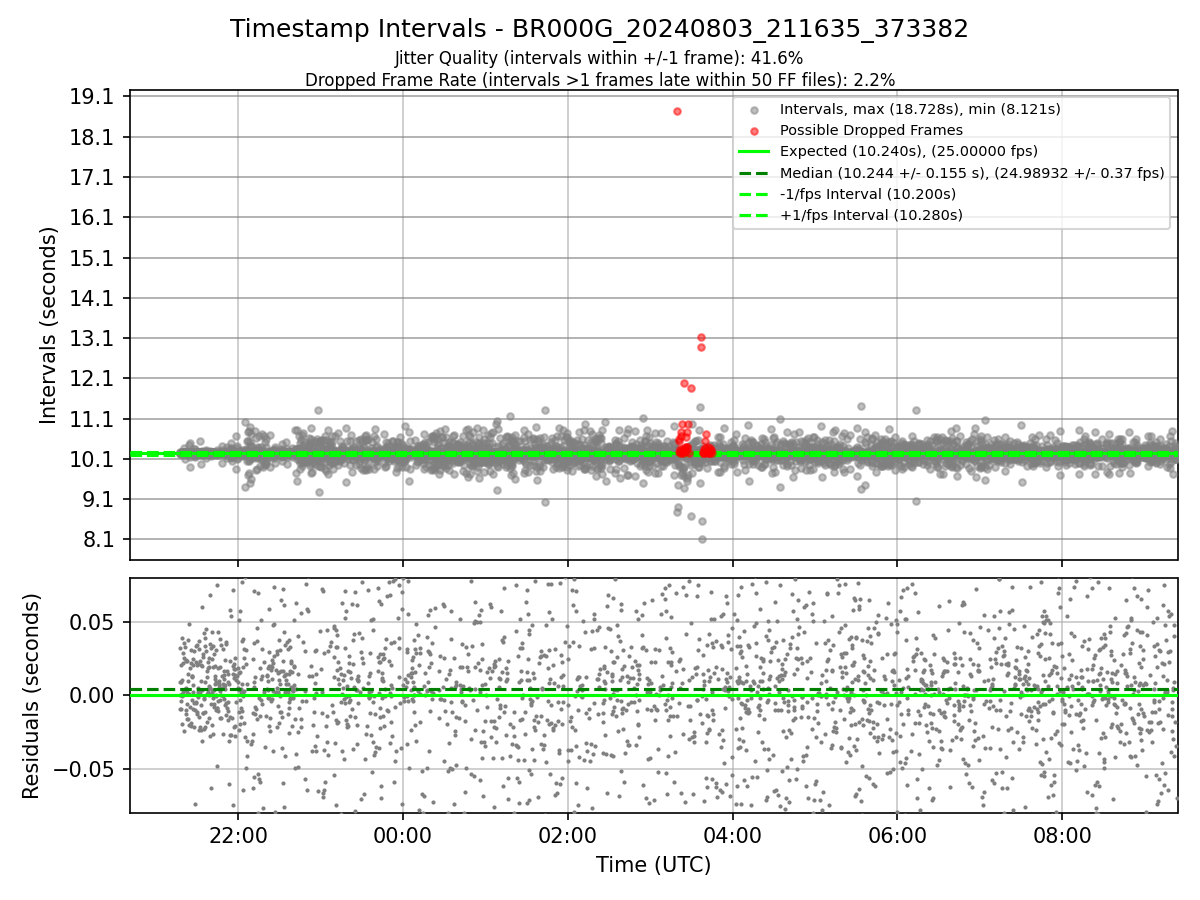Click the 04:00 x-axis tick label
The width and height of the screenshot is (1200, 900).
click(x=733, y=835)
